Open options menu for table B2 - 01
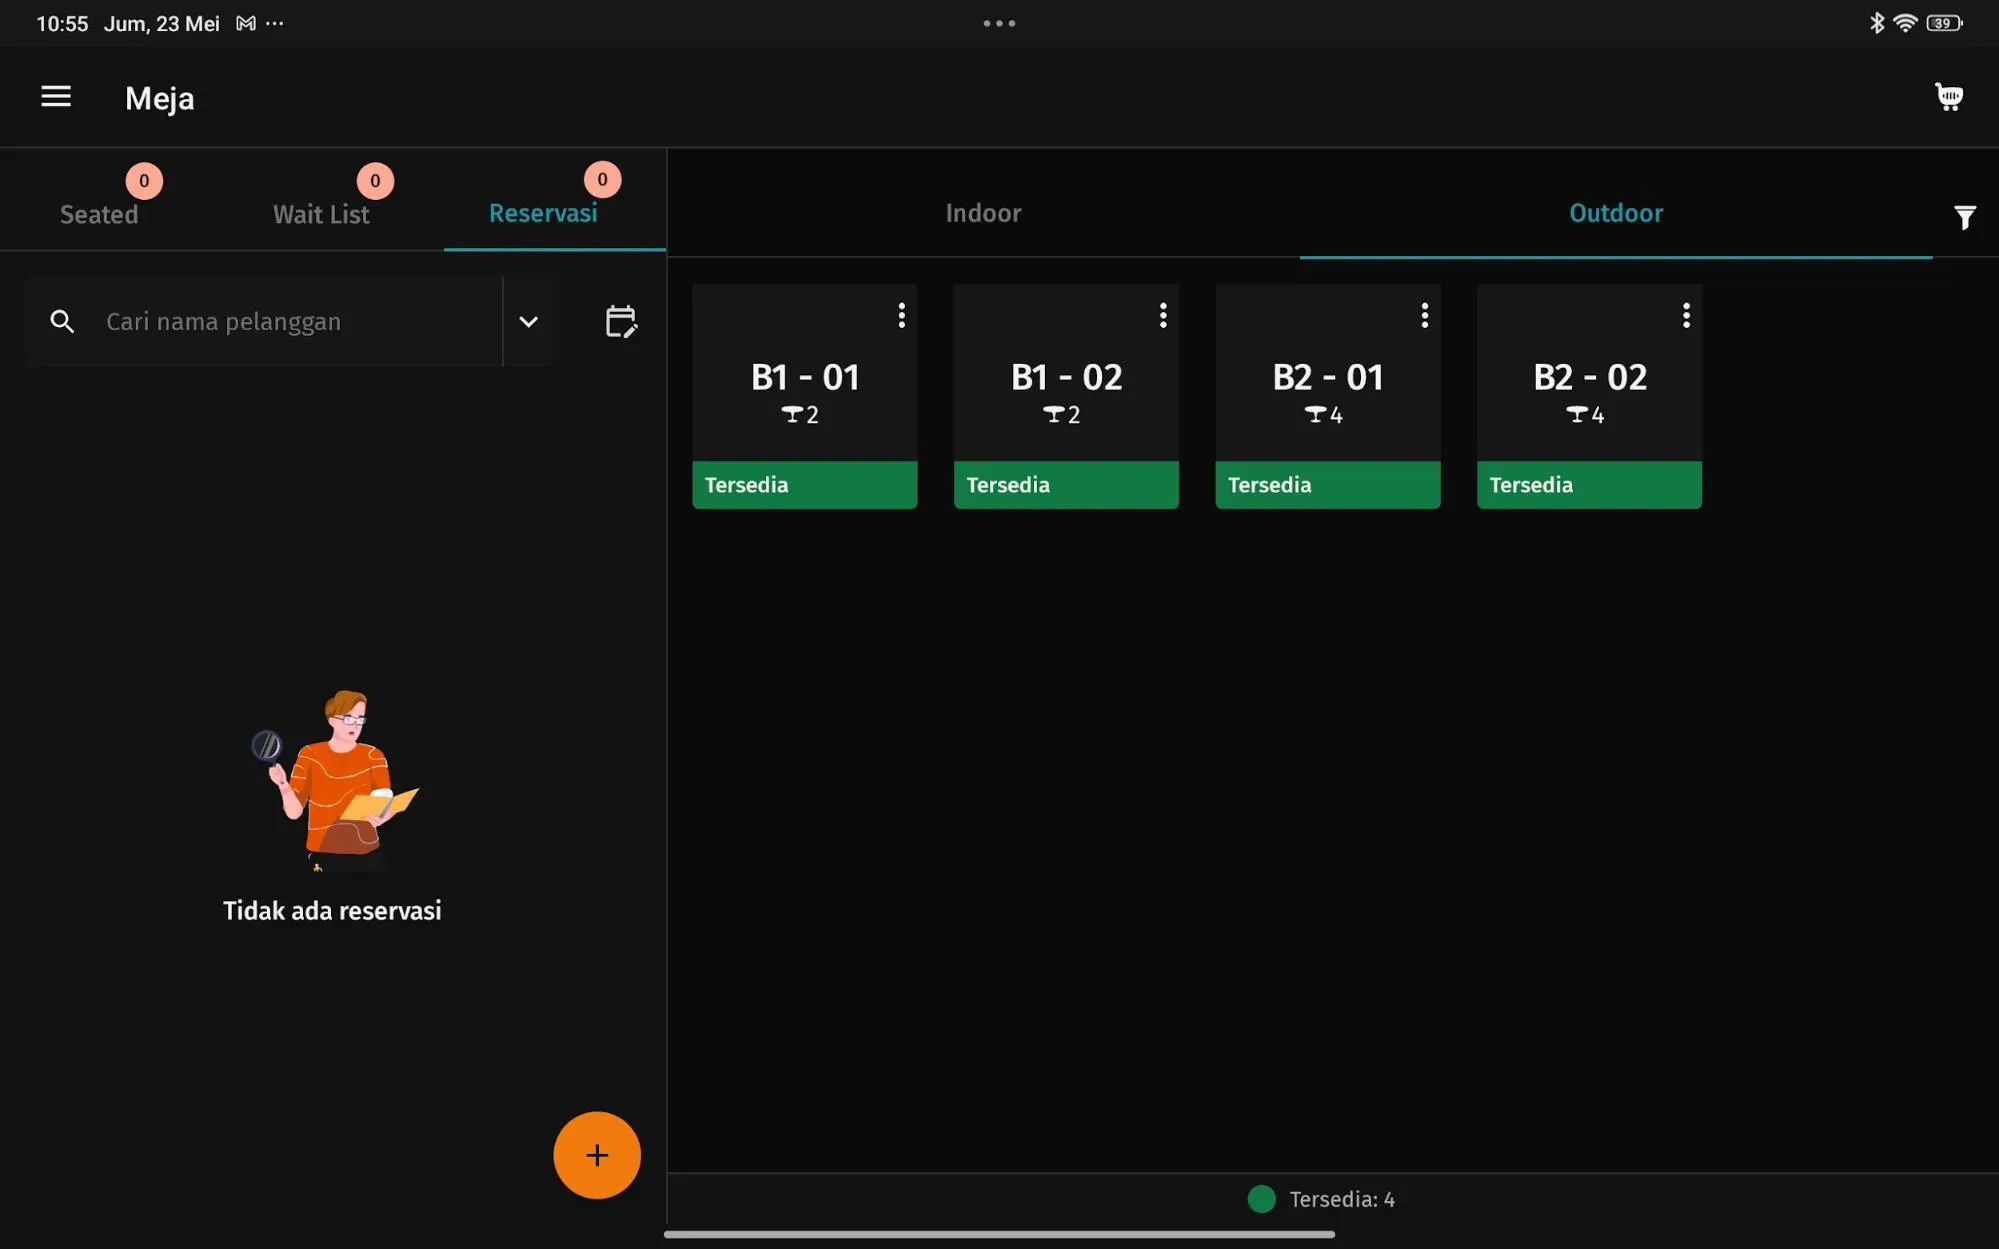1999x1249 pixels. point(1425,315)
